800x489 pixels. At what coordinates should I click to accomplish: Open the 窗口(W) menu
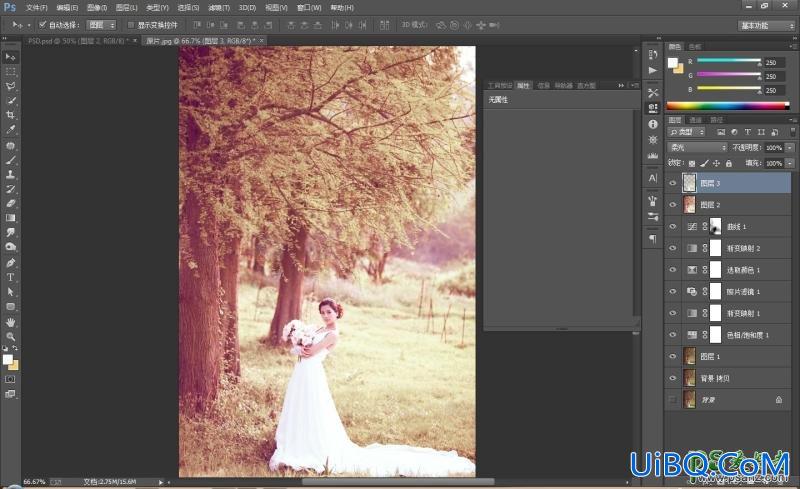(309, 8)
